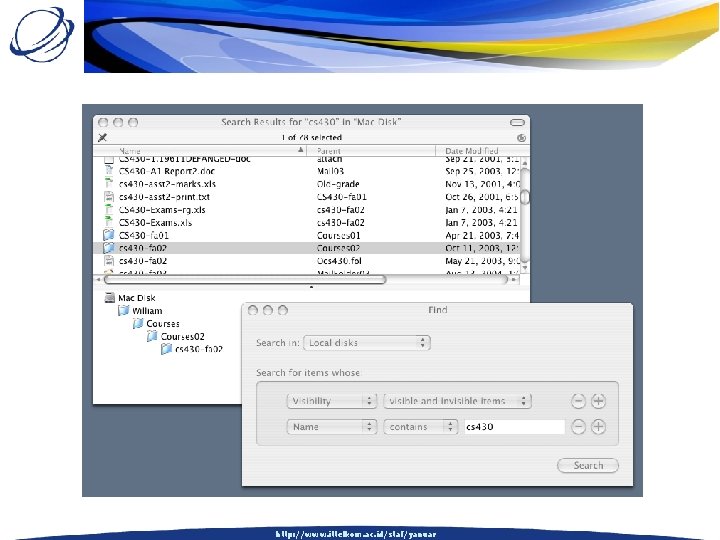Select the CS430-fa01 folder icon
The height and width of the screenshot is (540, 720).
(x=109, y=235)
